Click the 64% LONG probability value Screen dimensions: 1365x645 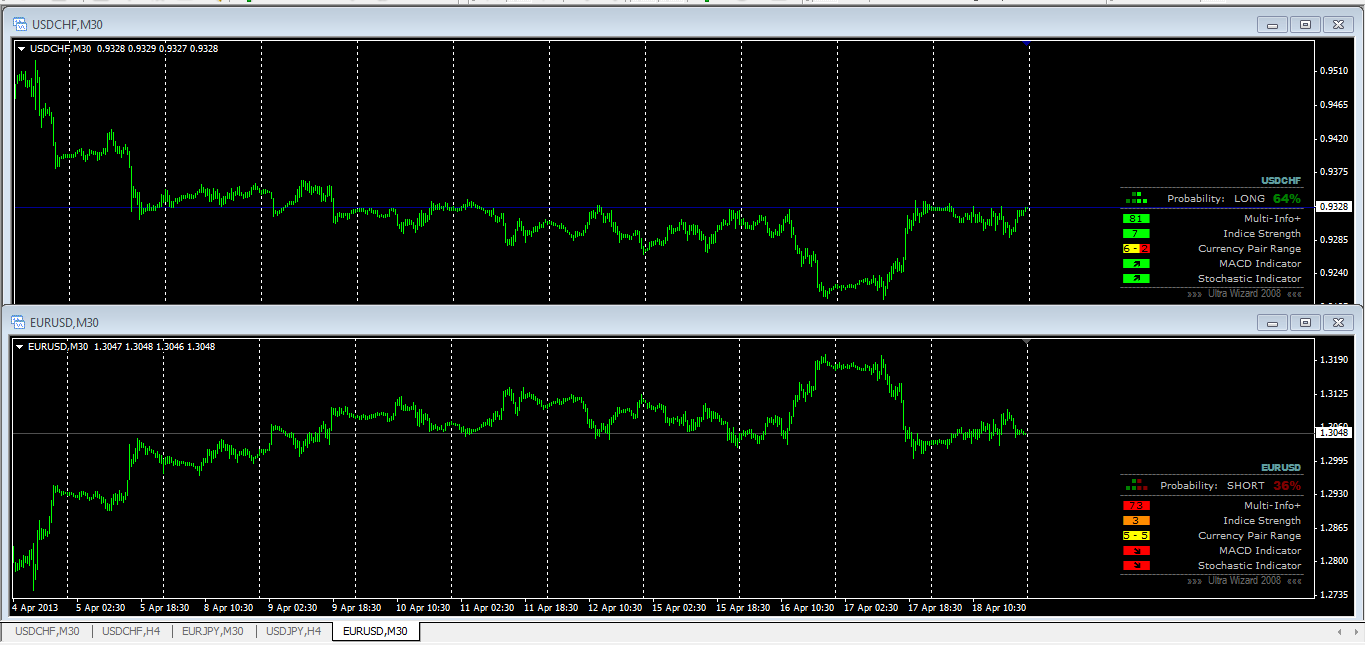(1287, 198)
